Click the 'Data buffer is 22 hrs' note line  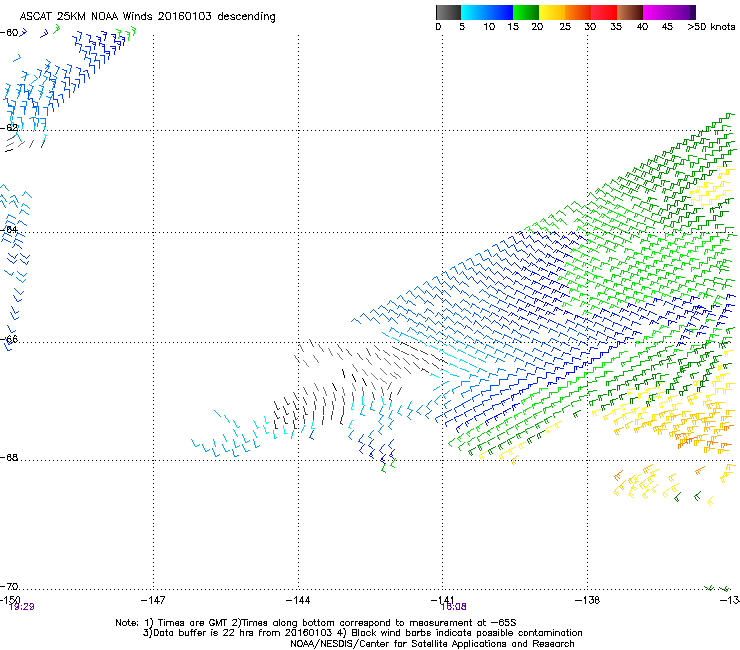click(362, 633)
